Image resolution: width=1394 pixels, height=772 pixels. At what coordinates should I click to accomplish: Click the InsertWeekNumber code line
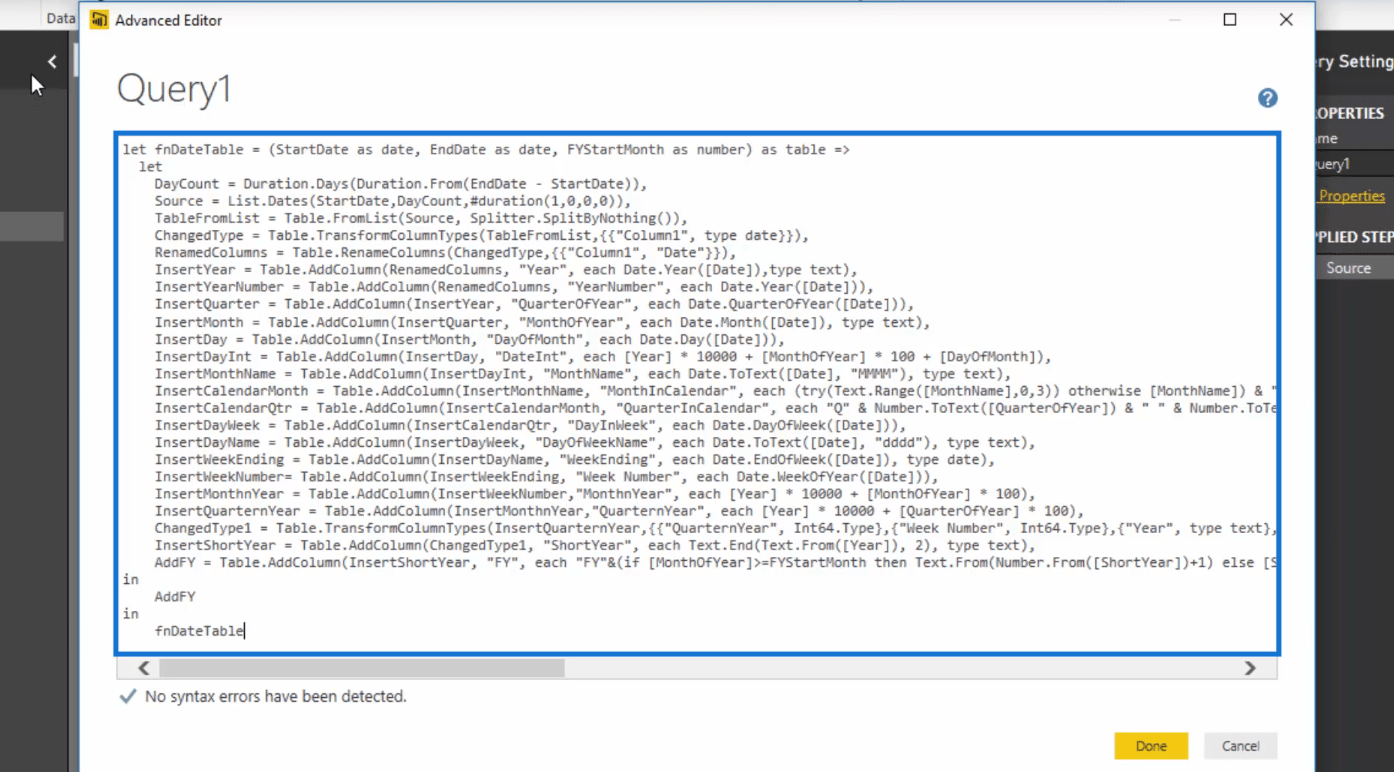point(546,476)
